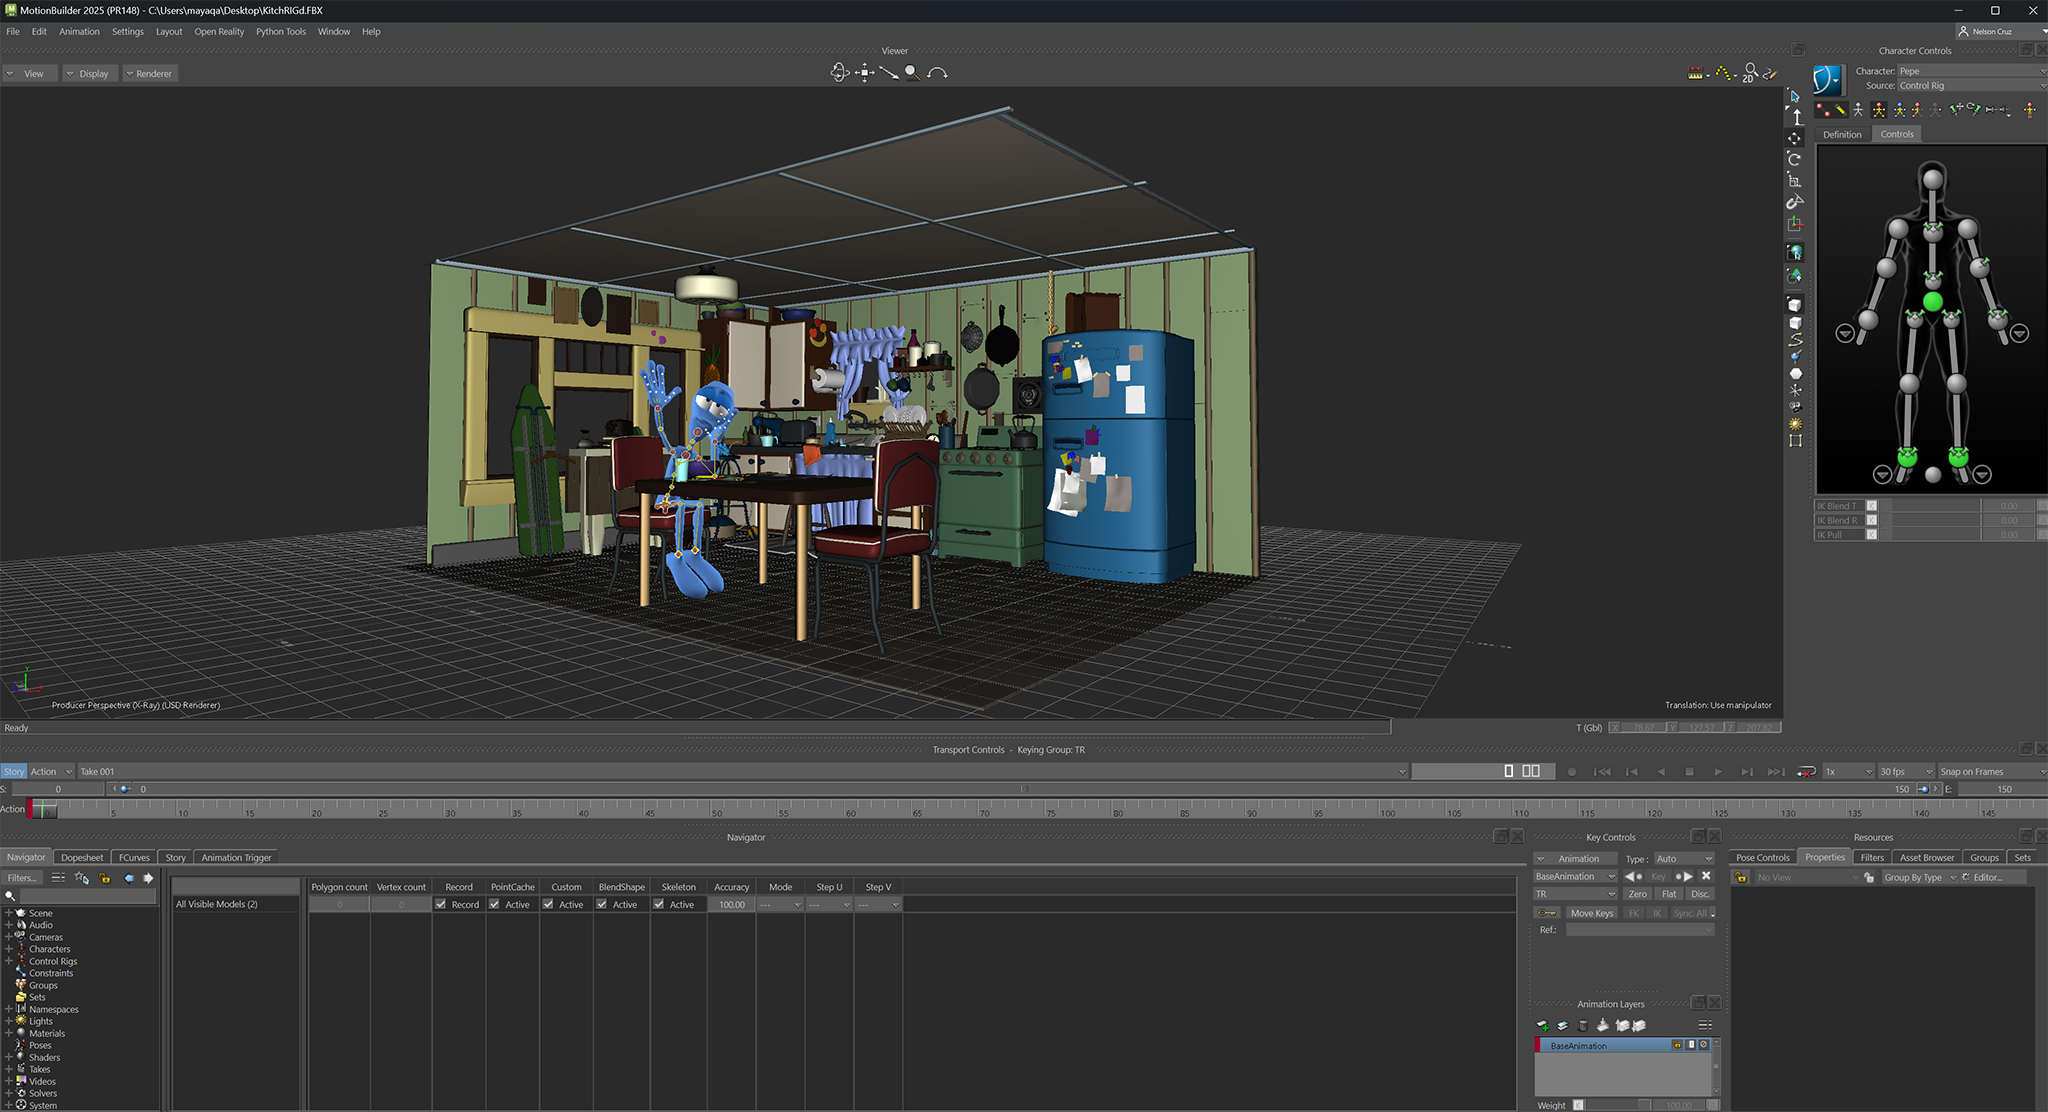Click the Scale tool icon
The image size is (2048, 1112).
pyautogui.click(x=1795, y=181)
